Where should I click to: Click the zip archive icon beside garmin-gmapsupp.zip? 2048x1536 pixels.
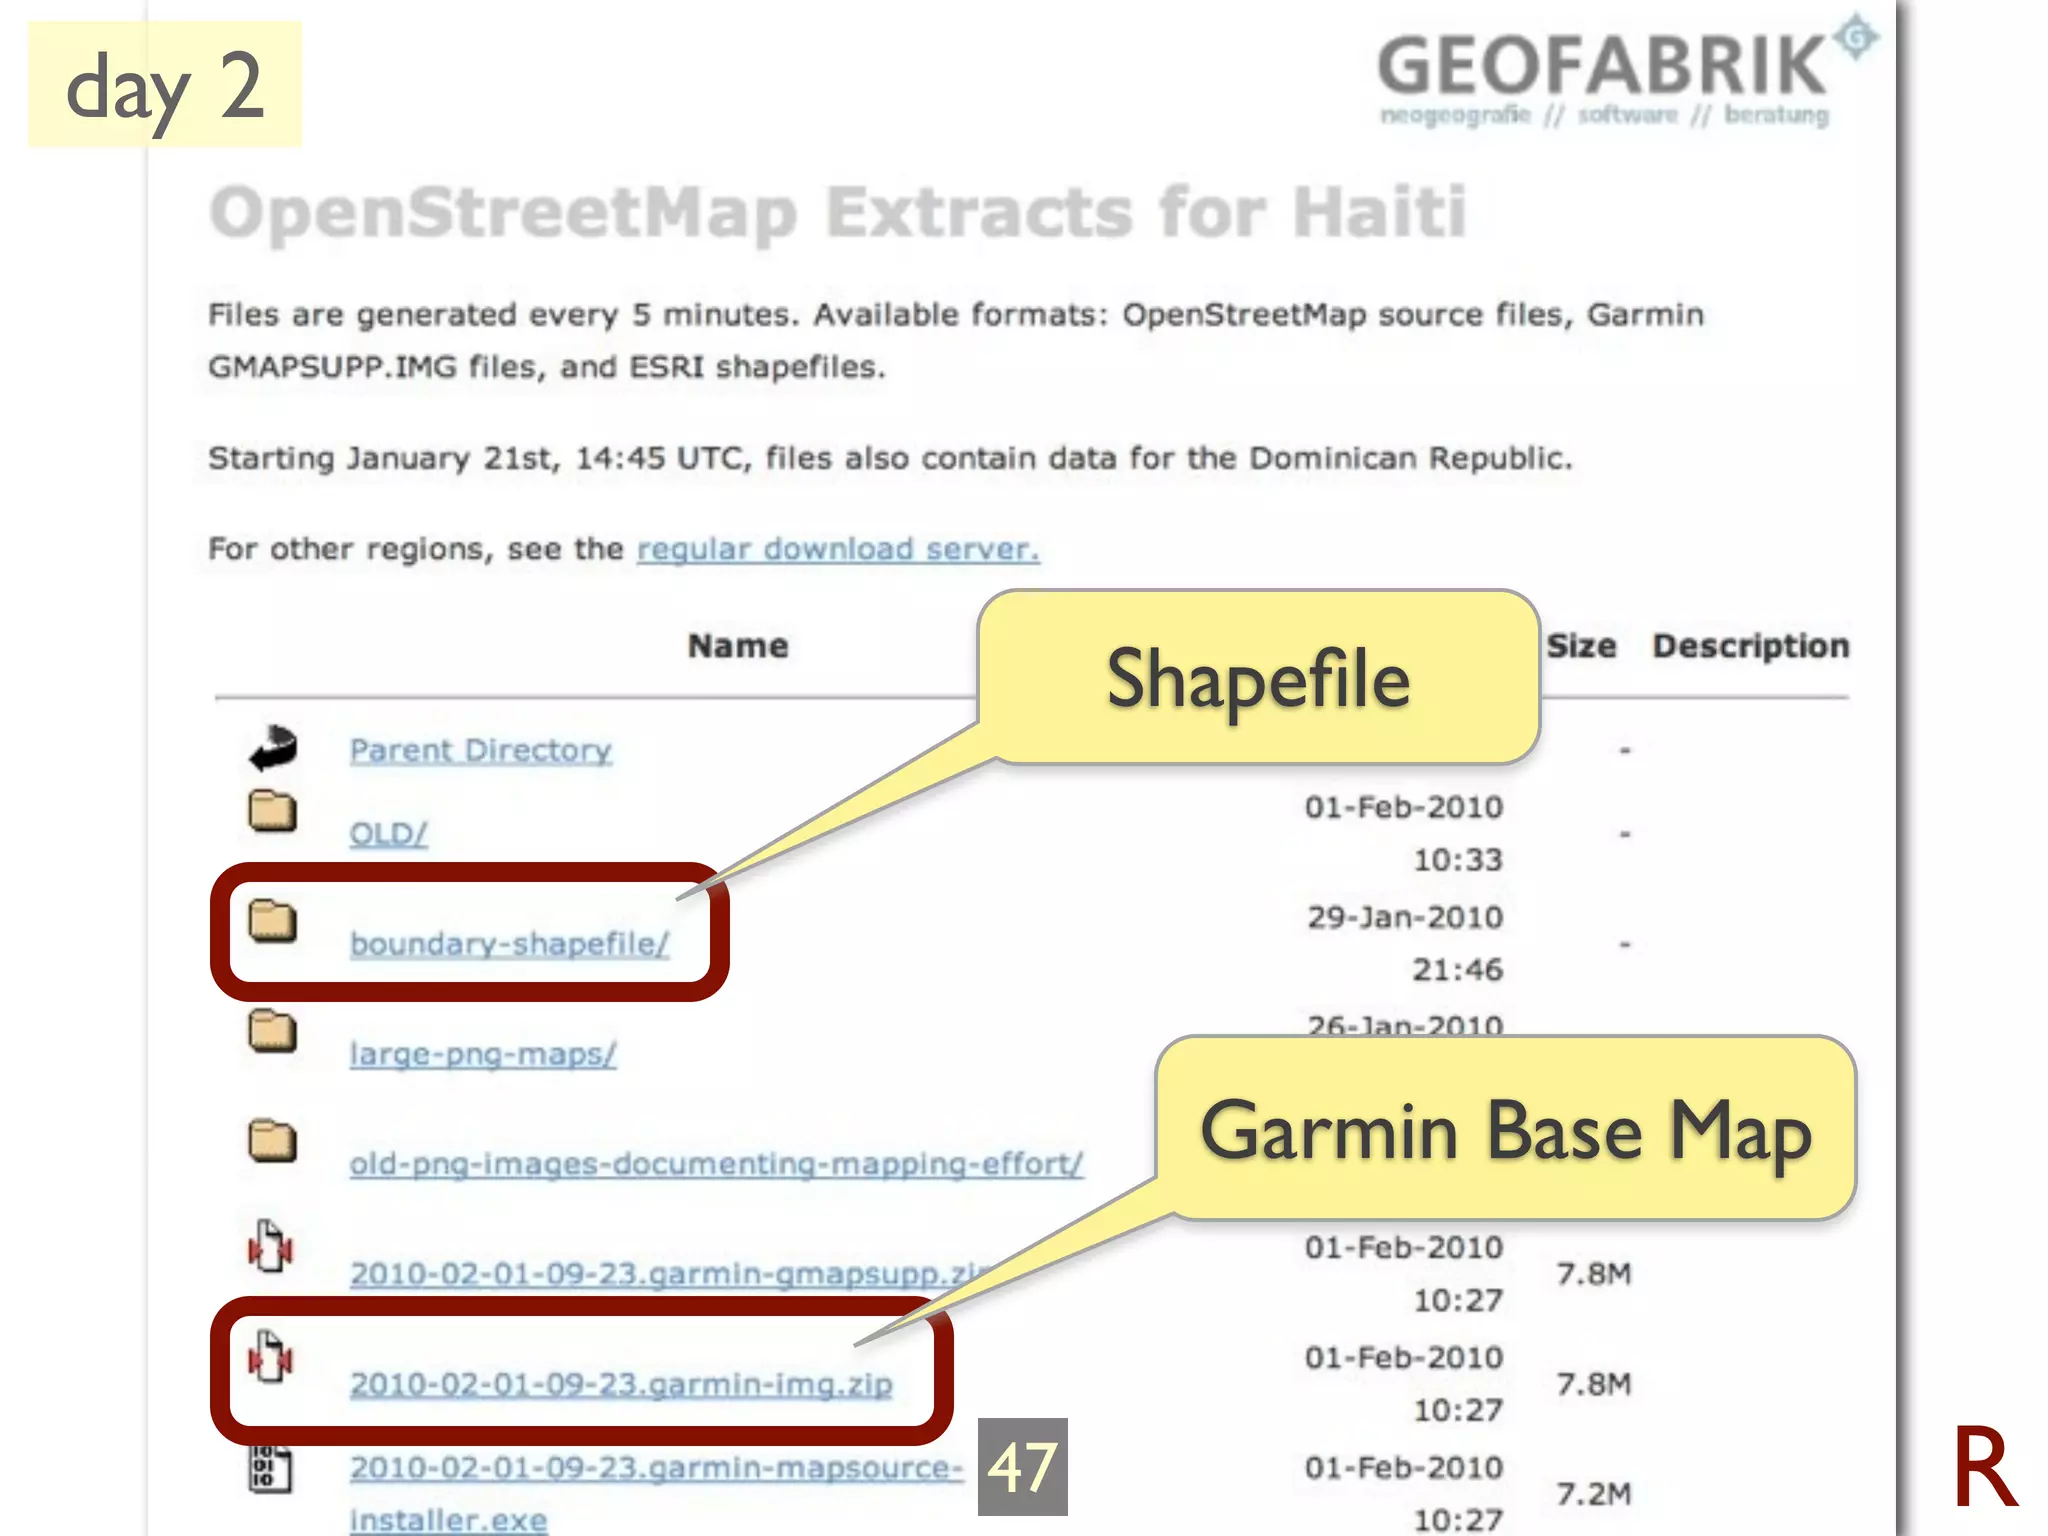point(270,1247)
